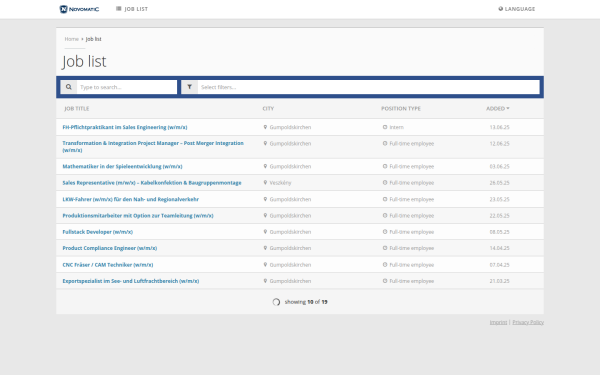Open the Privacy Policy link
The width and height of the screenshot is (600, 375).
528,322
